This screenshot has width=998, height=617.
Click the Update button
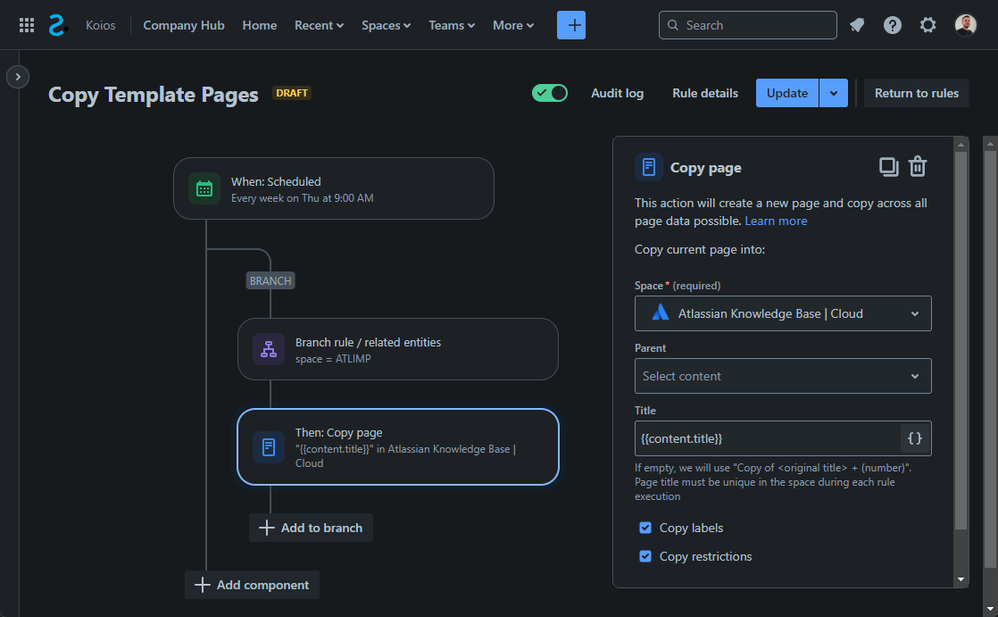(787, 93)
